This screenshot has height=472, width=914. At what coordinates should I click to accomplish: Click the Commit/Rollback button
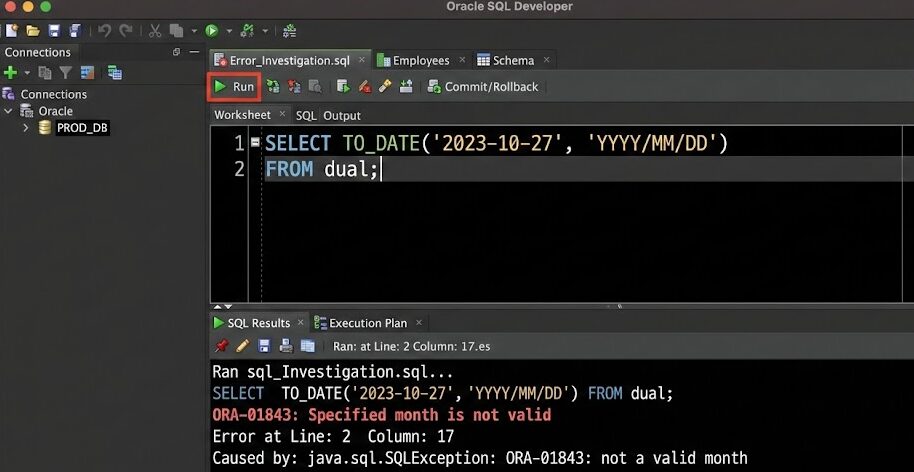tap(483, 87)
